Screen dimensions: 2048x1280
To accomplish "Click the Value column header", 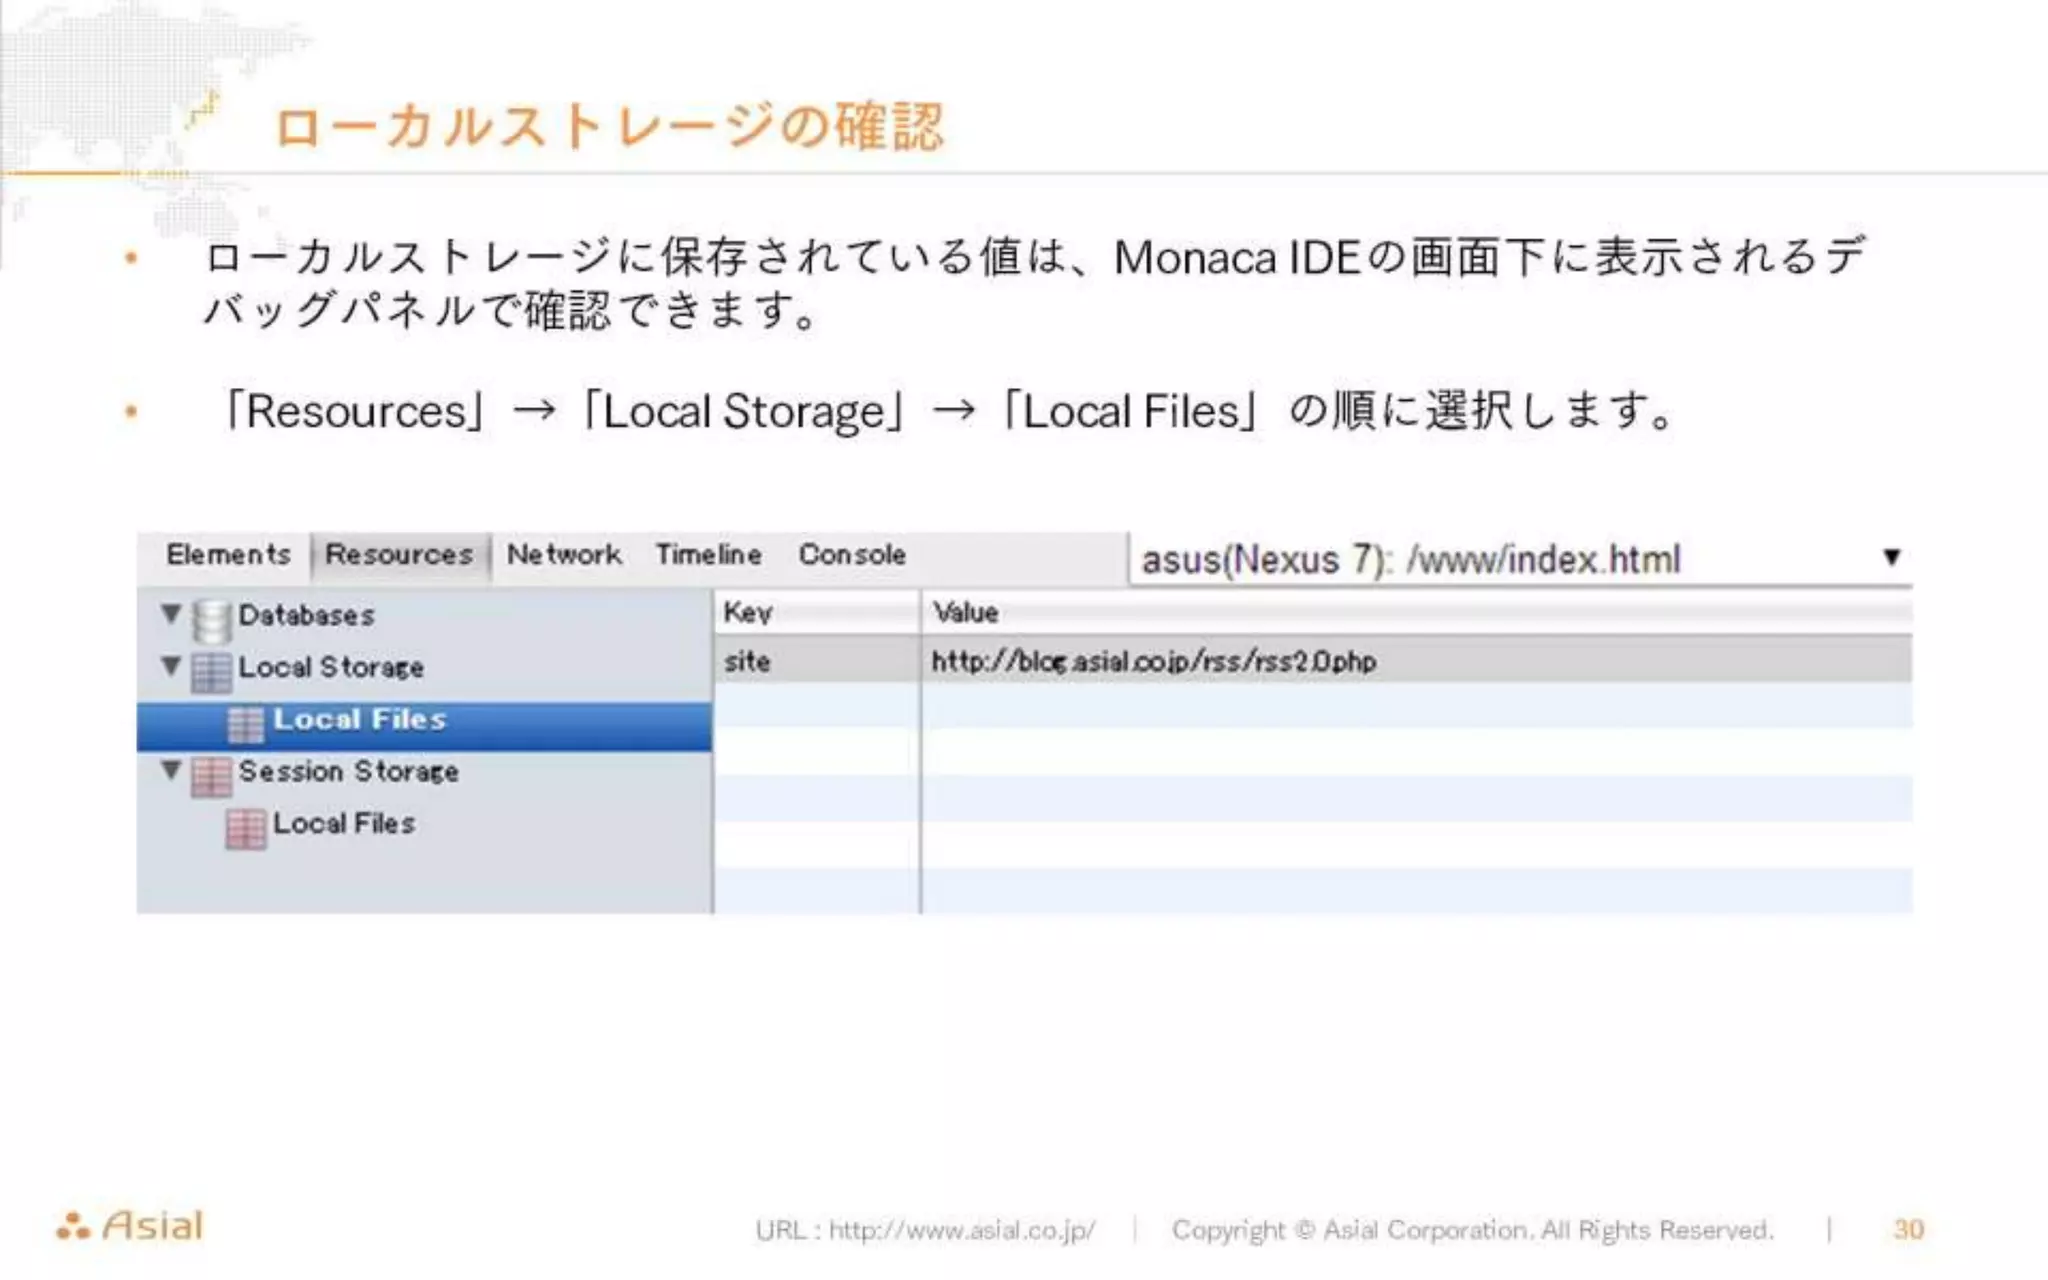I will [1417, 612].
